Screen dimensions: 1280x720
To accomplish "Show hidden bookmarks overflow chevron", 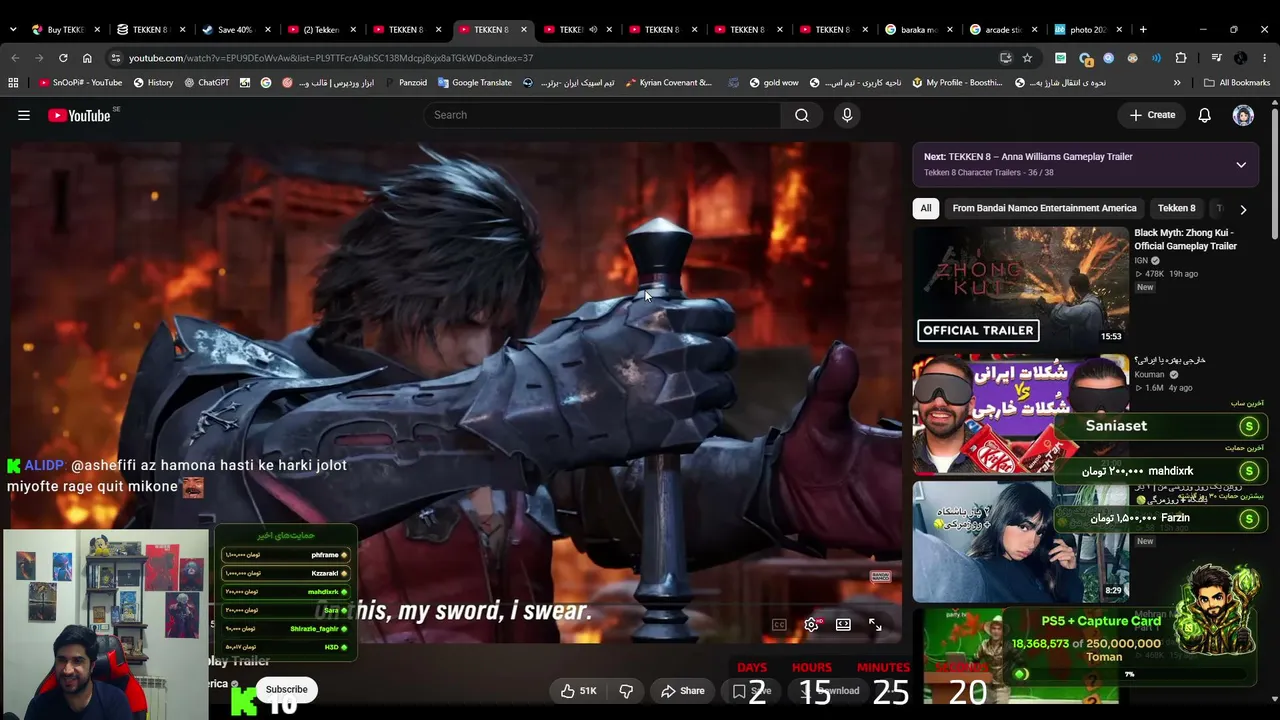I will [x=1177, y=83].
